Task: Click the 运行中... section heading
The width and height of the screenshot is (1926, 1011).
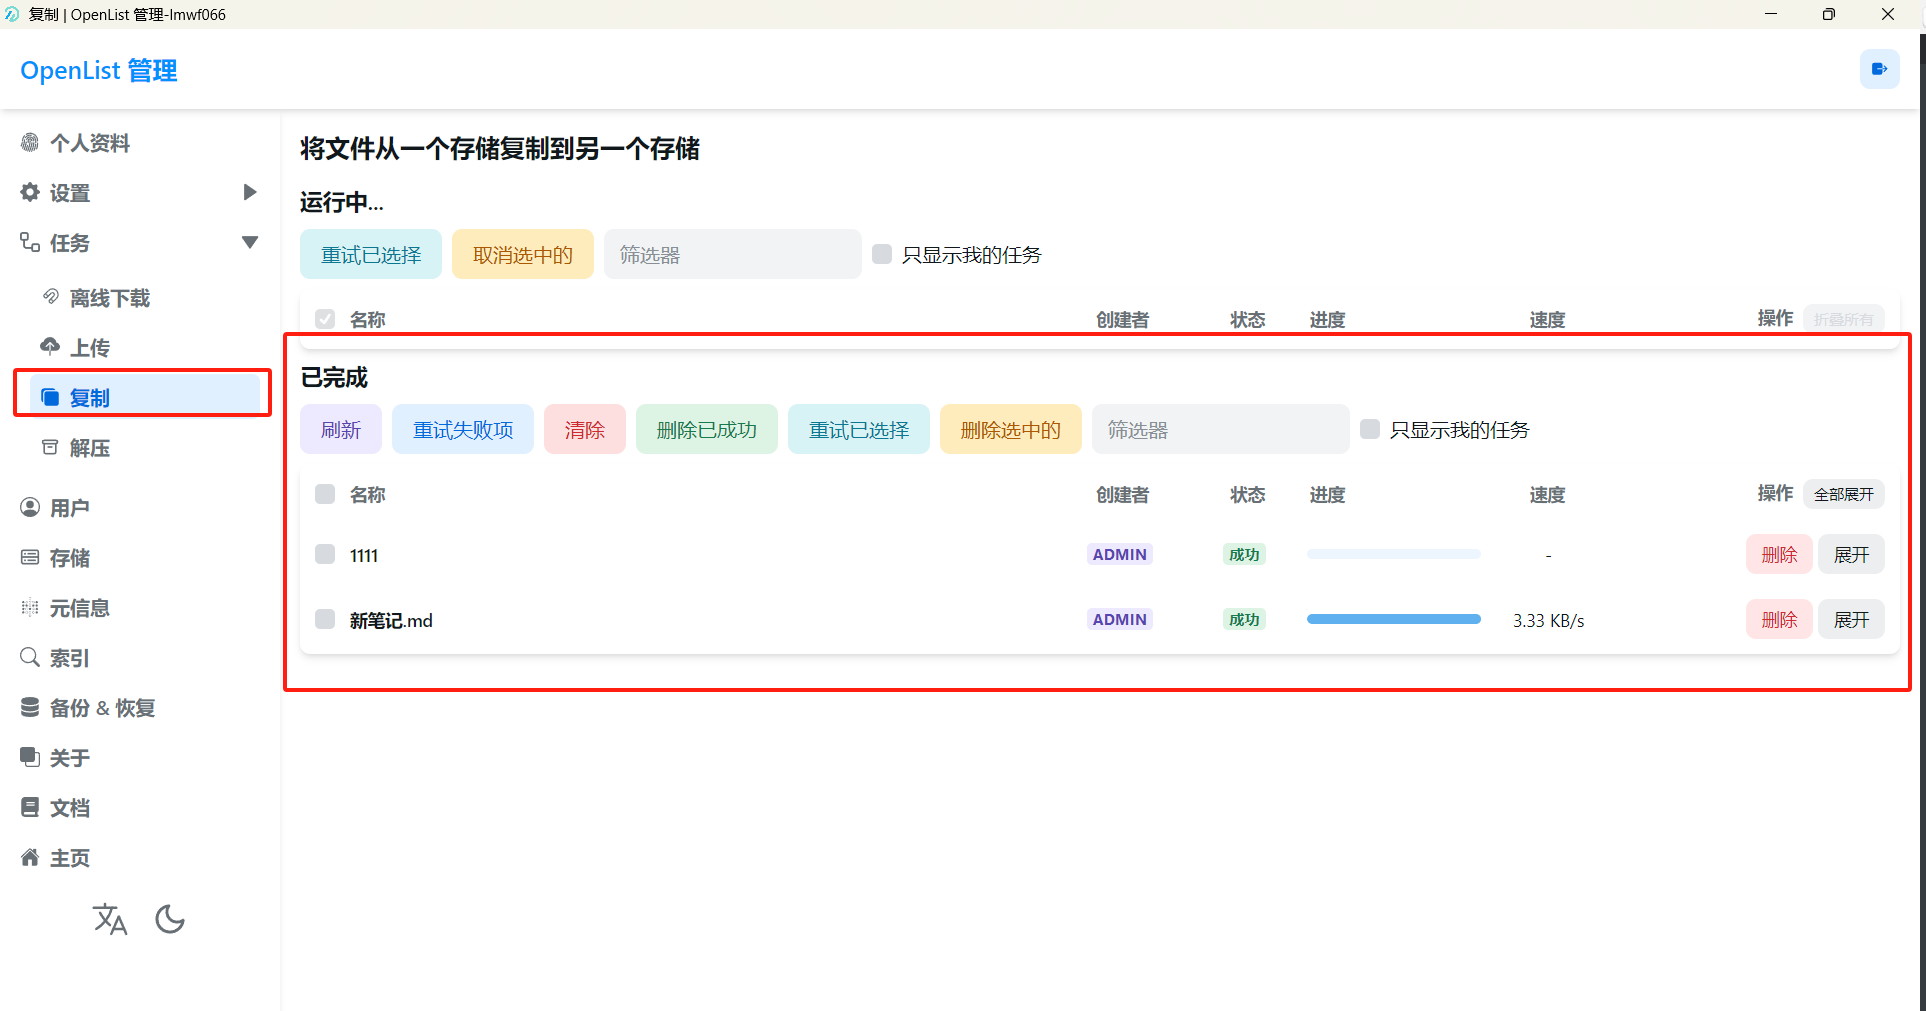Action: click(x=341, y=202)
